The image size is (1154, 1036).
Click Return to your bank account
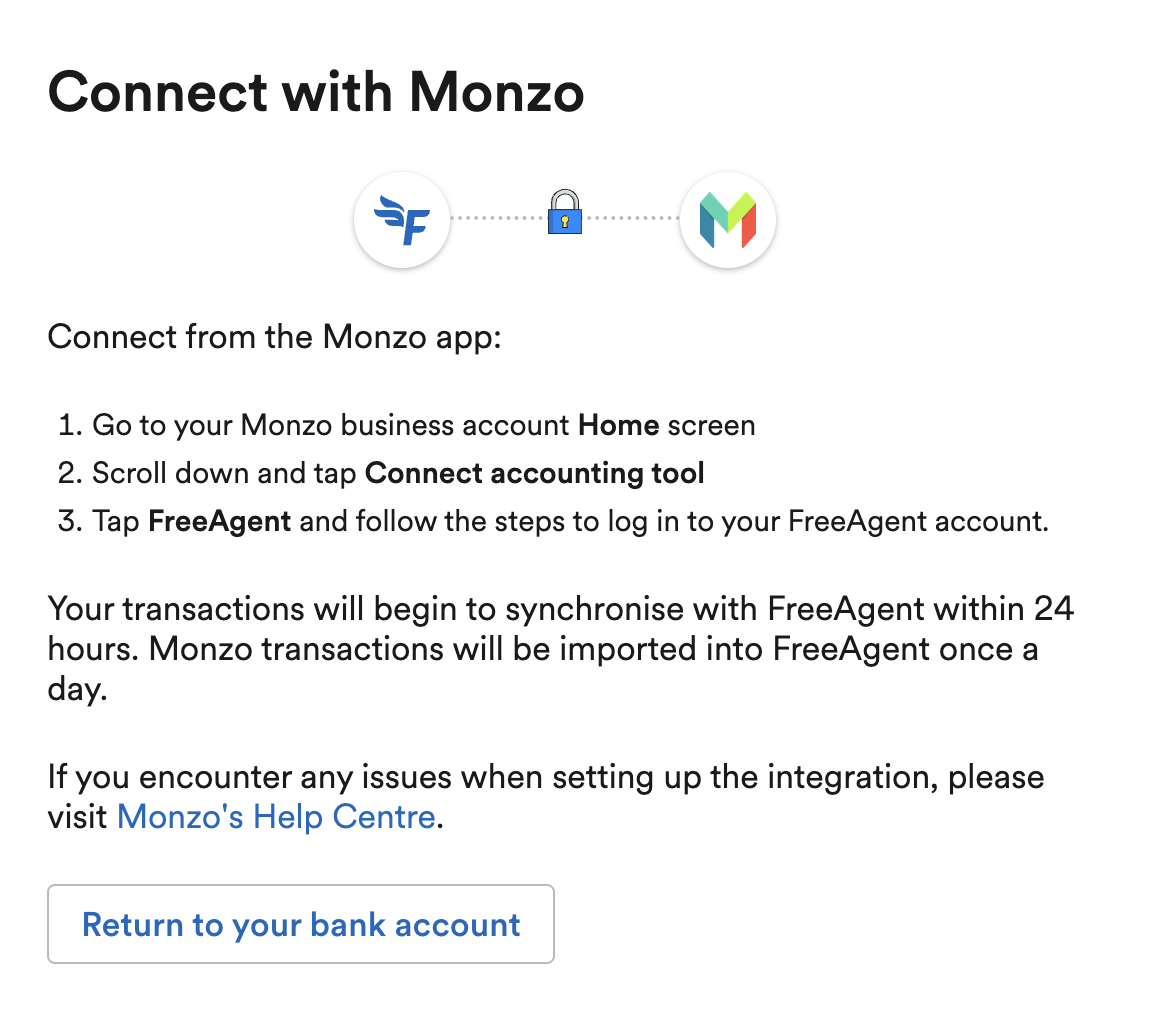click(x=300, y=925)
